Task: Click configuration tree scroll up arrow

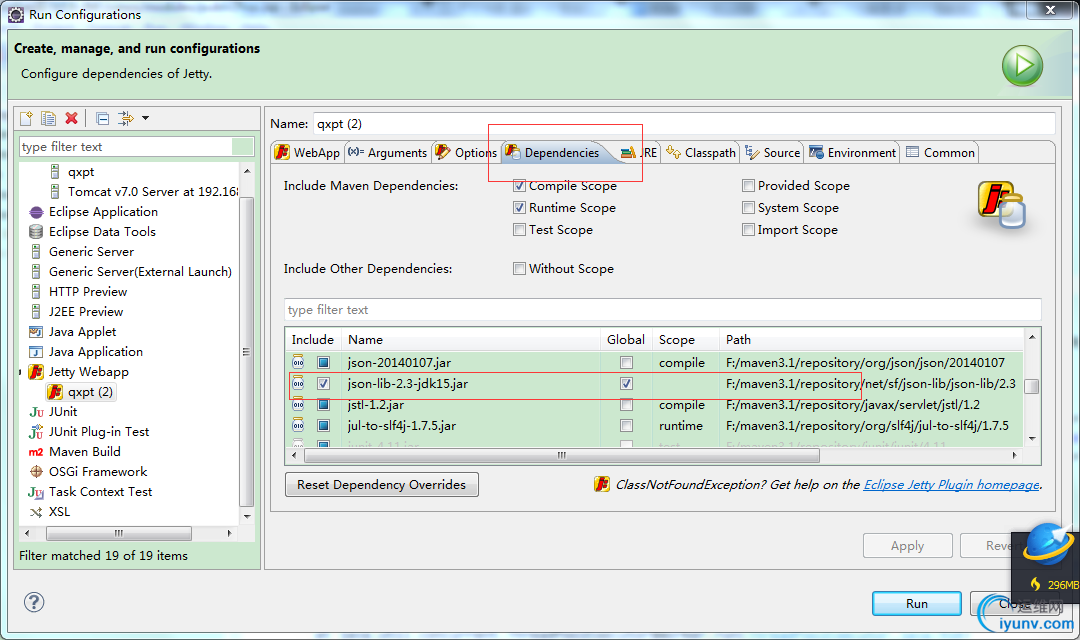Action: point(247,170)
